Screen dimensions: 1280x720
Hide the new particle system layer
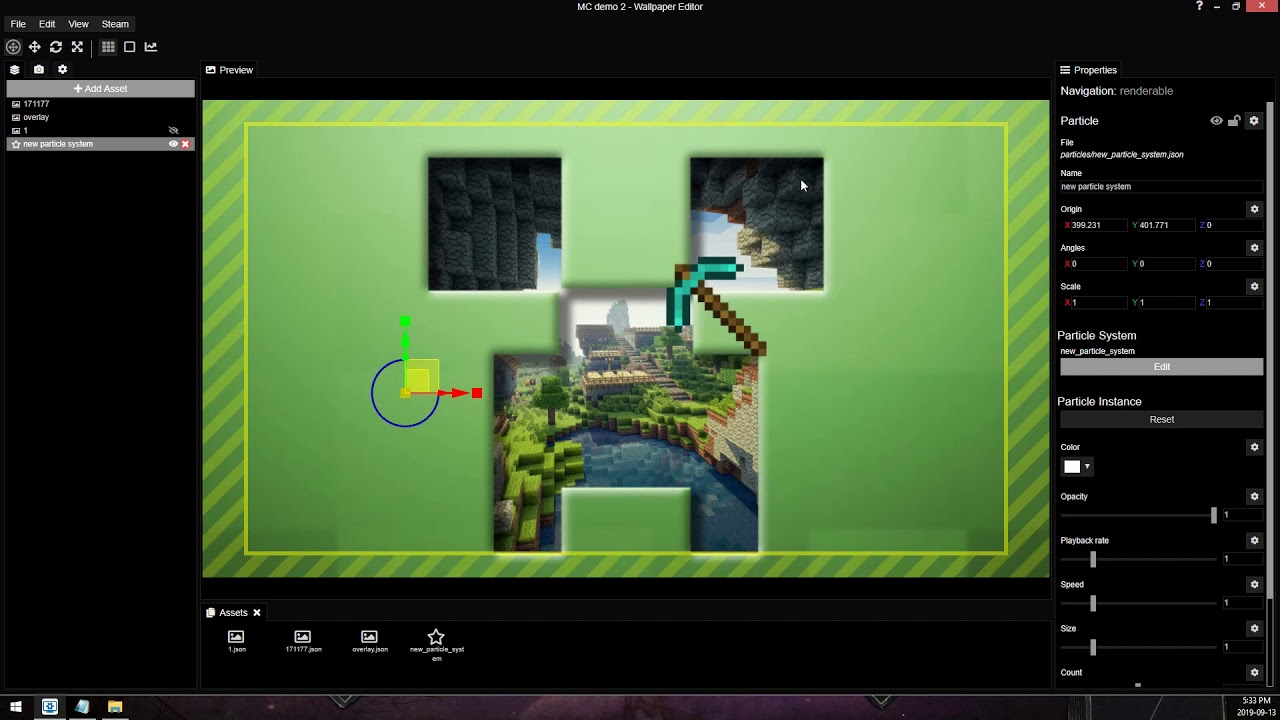[173, 144]
